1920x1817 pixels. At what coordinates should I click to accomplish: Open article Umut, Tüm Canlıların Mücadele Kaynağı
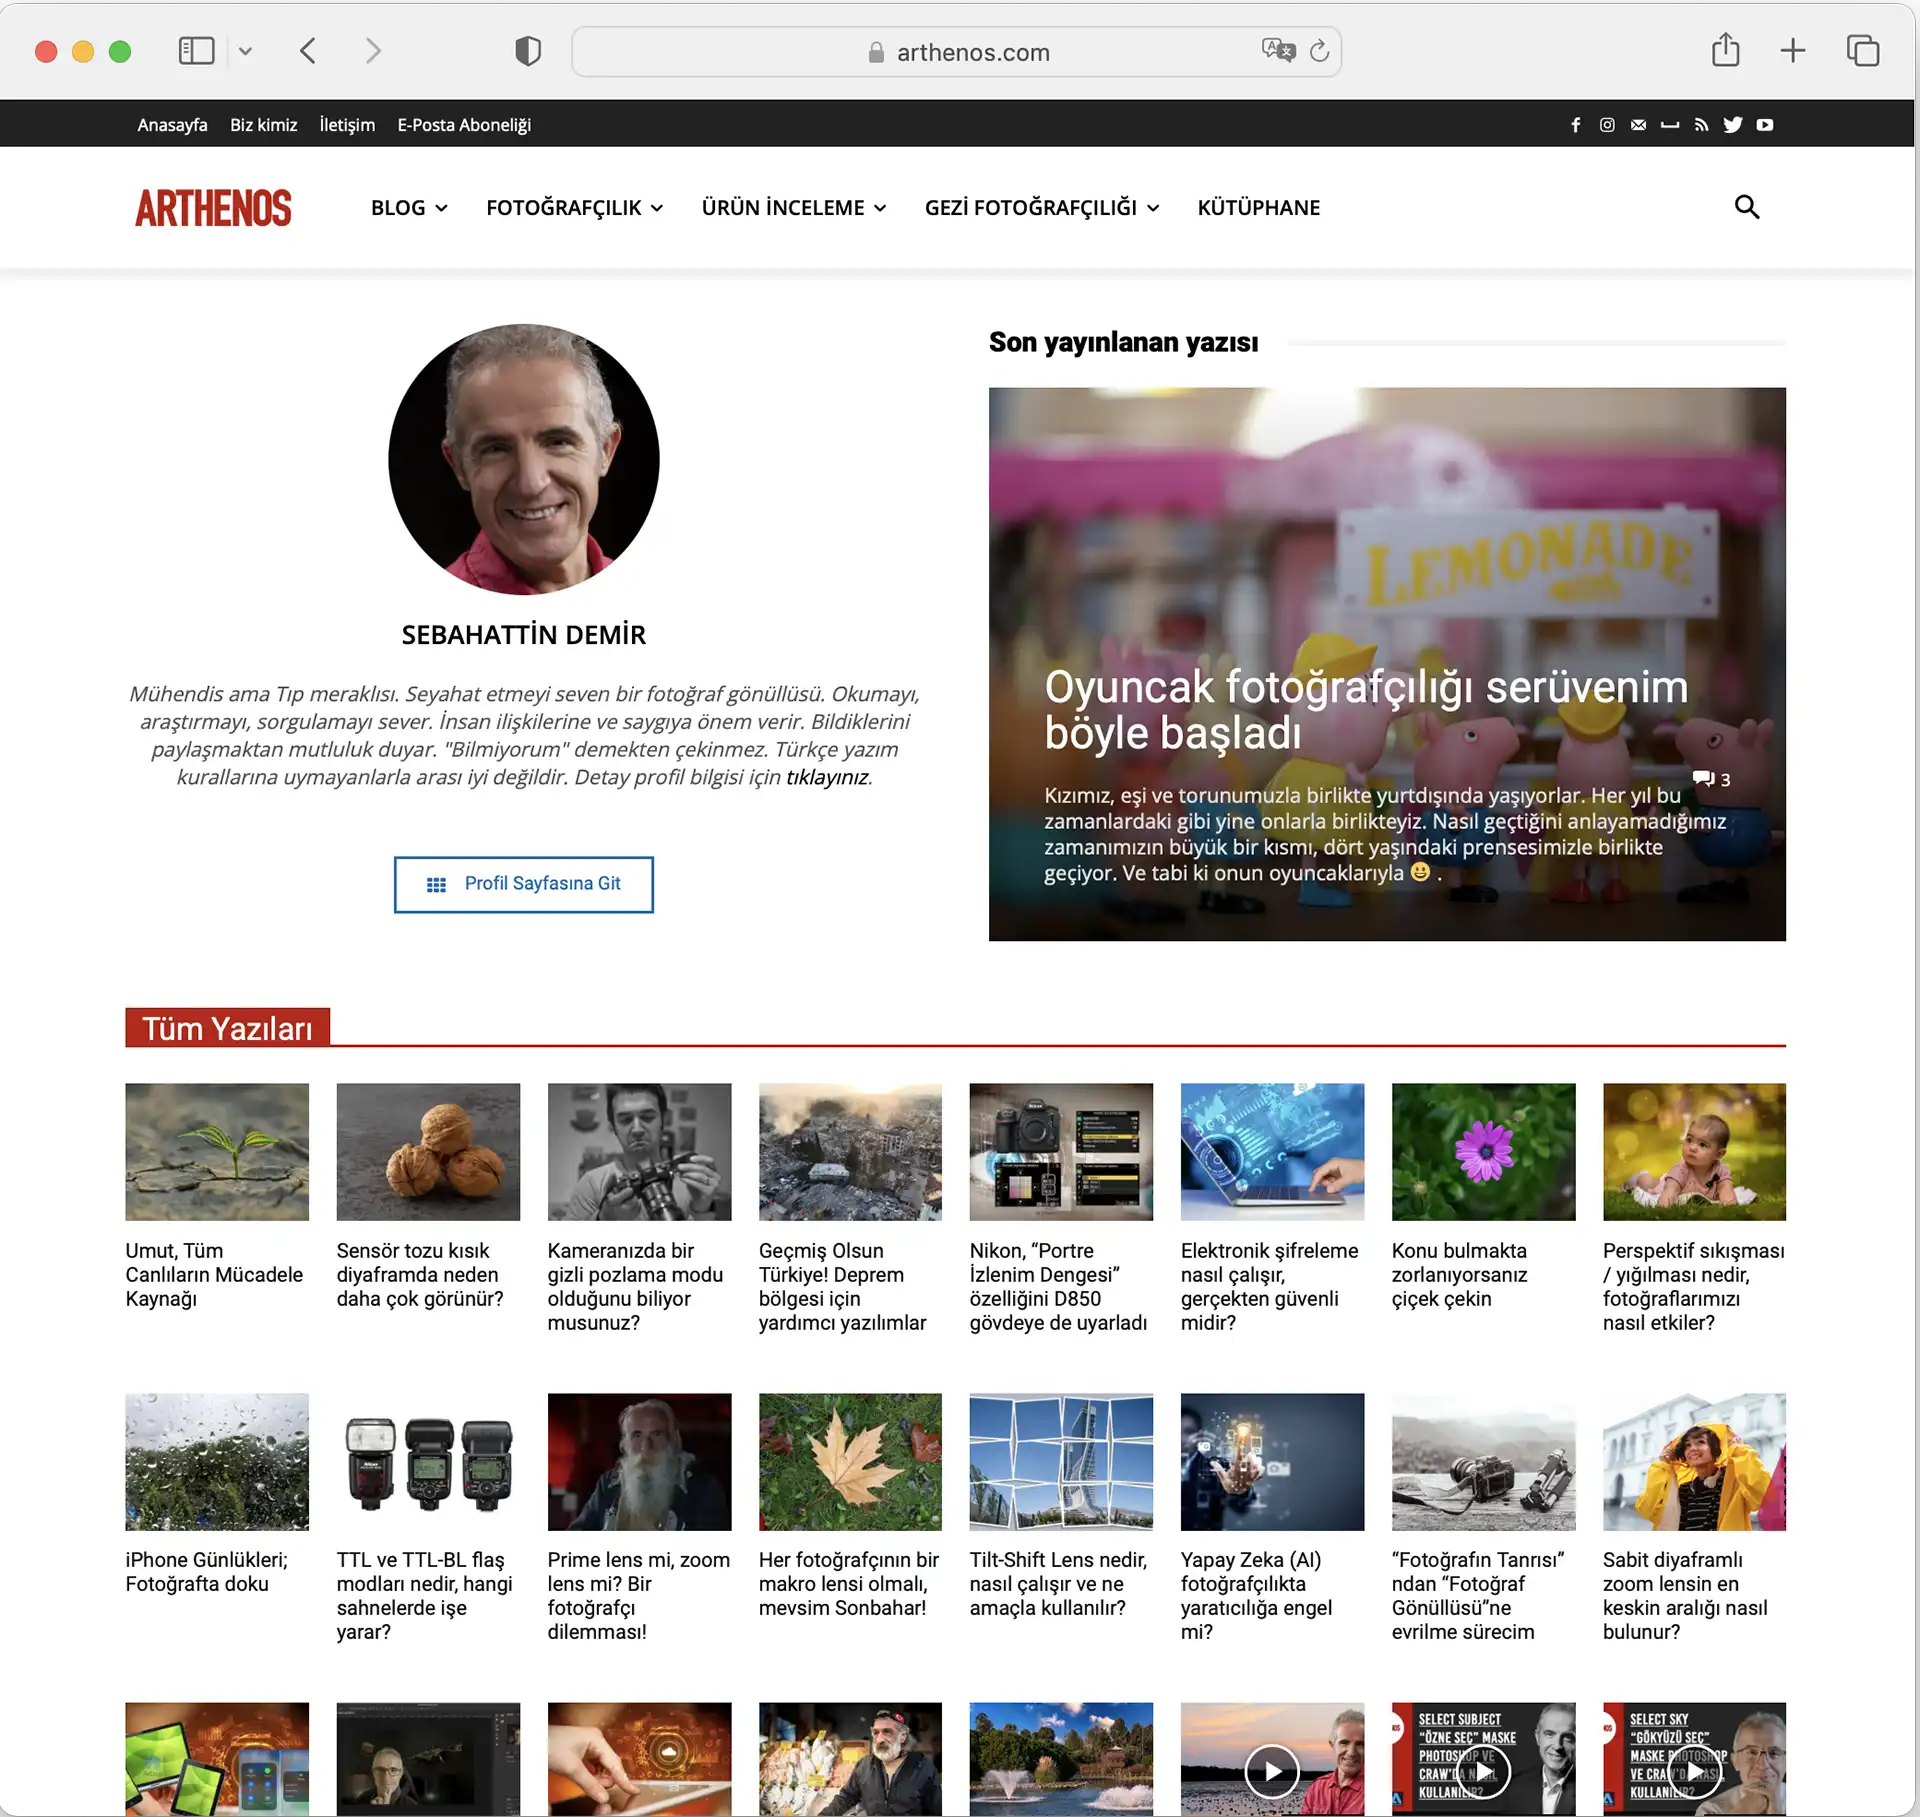pyautogui.click(x=214, y=1274)
